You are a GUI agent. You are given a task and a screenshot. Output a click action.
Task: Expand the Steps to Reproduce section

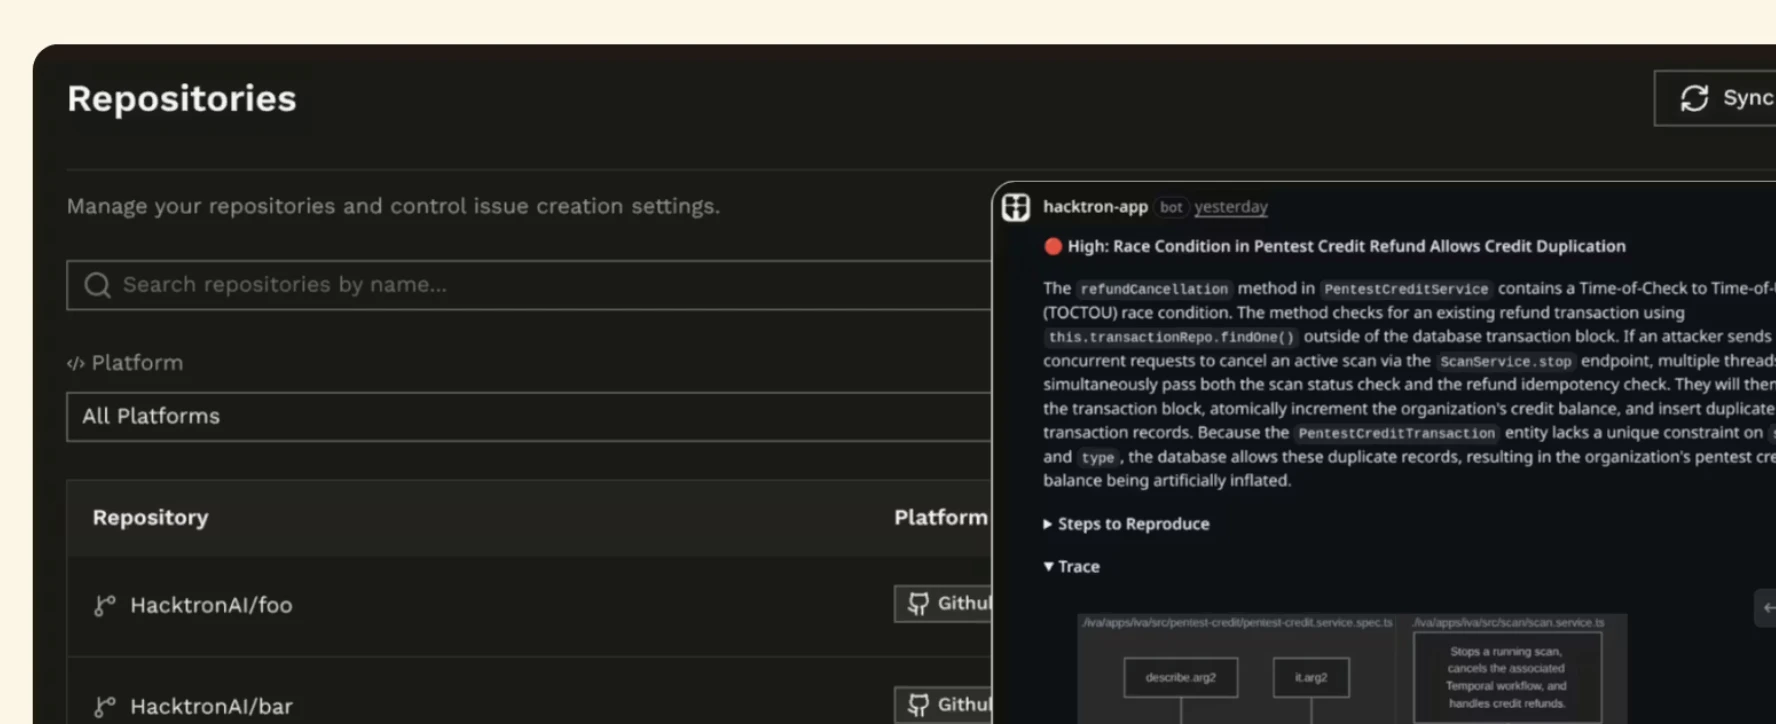(1126, 524)
